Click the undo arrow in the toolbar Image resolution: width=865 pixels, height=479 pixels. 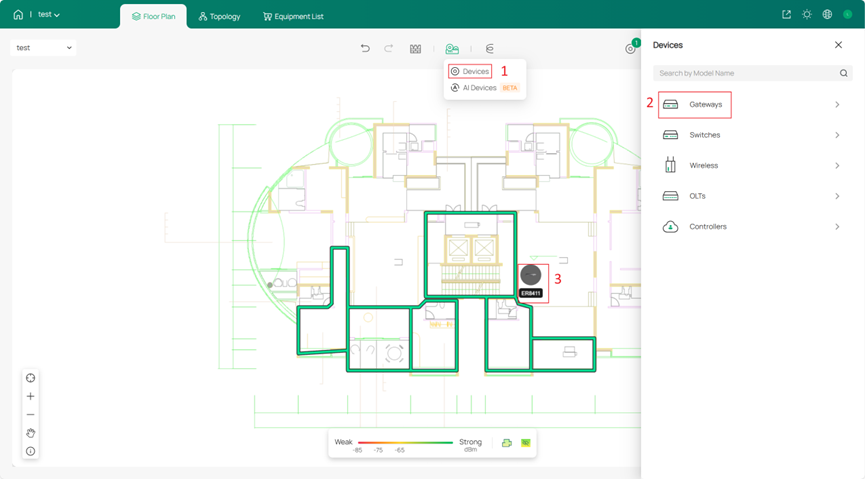[x=365, y=49]
